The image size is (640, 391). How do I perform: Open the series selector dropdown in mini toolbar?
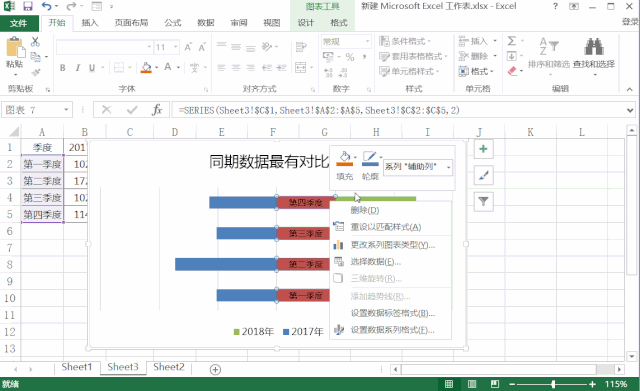click(x=448, y=167)
